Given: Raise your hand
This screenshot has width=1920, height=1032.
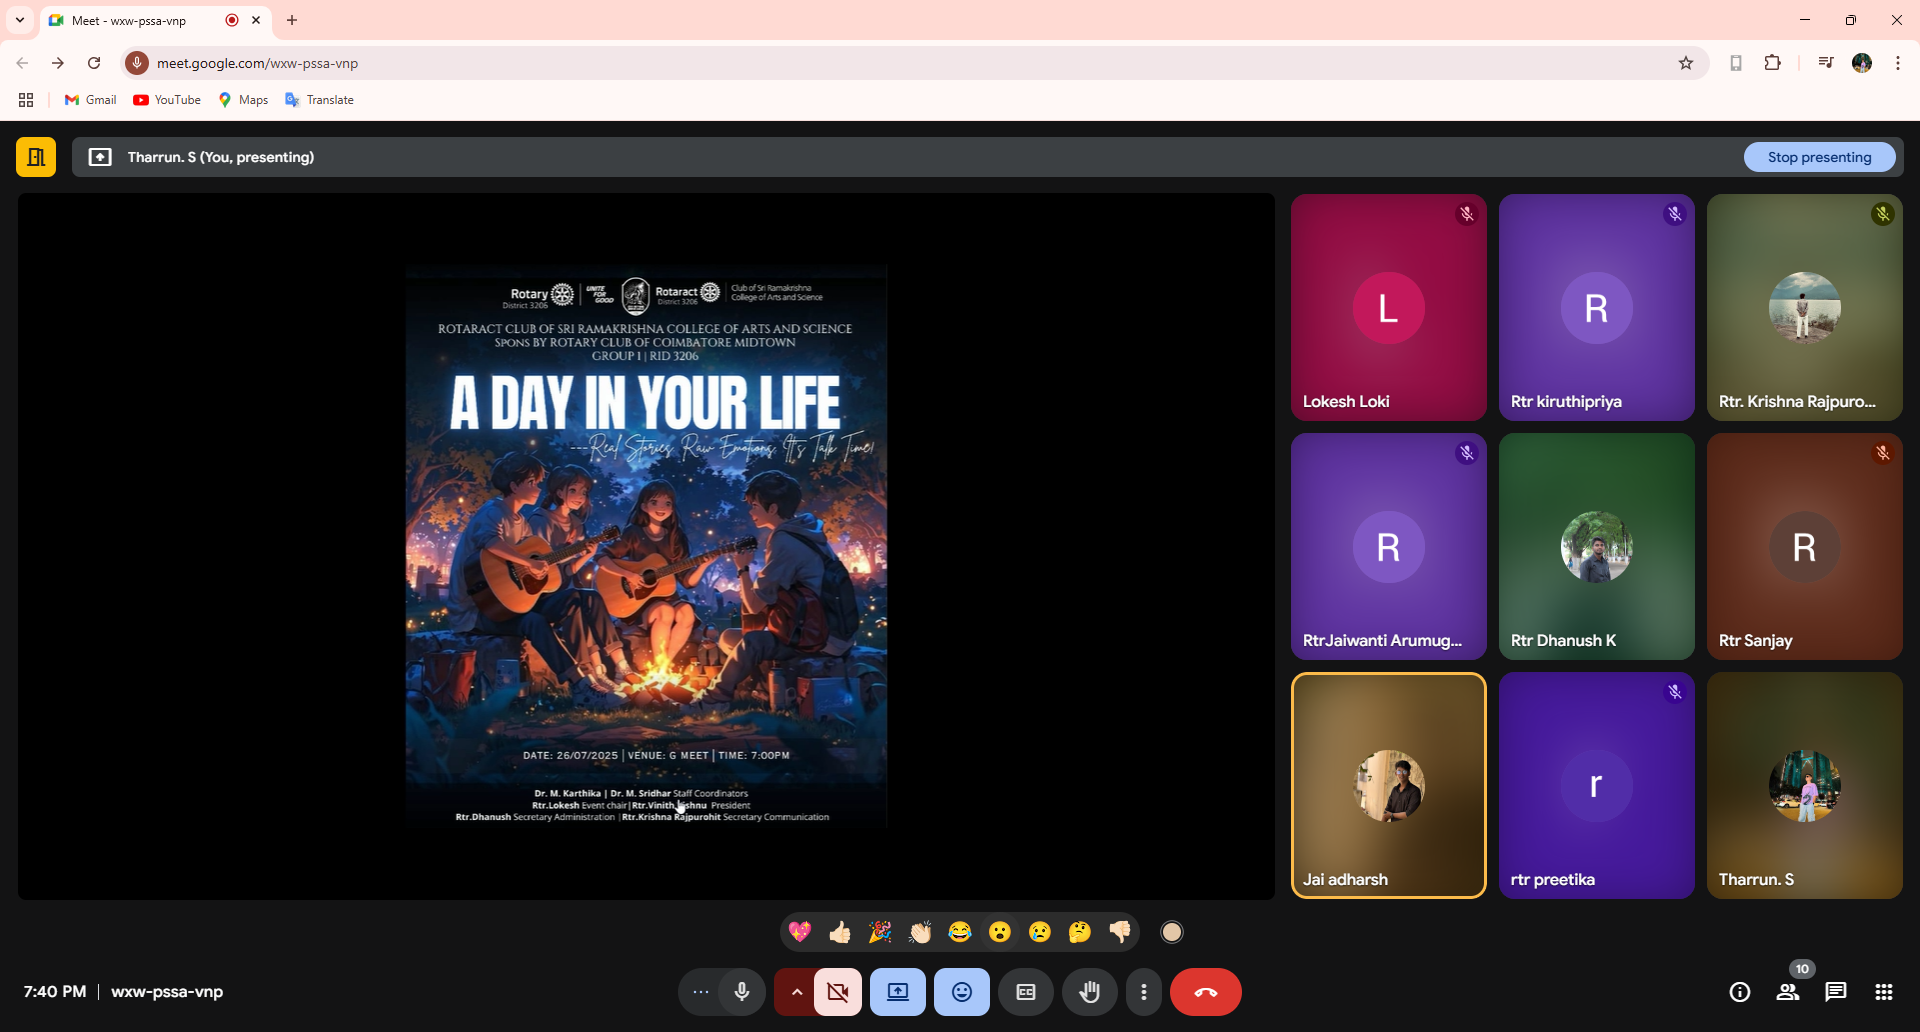Looking at the screenshot, I should click(x=1089, y=992).
